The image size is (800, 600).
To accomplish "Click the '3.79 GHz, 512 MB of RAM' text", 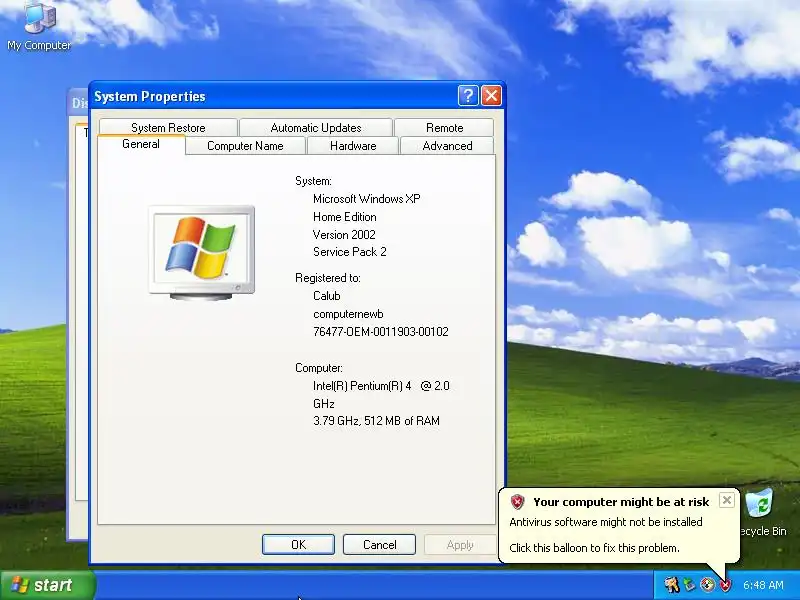I will (x=377, y=421).
